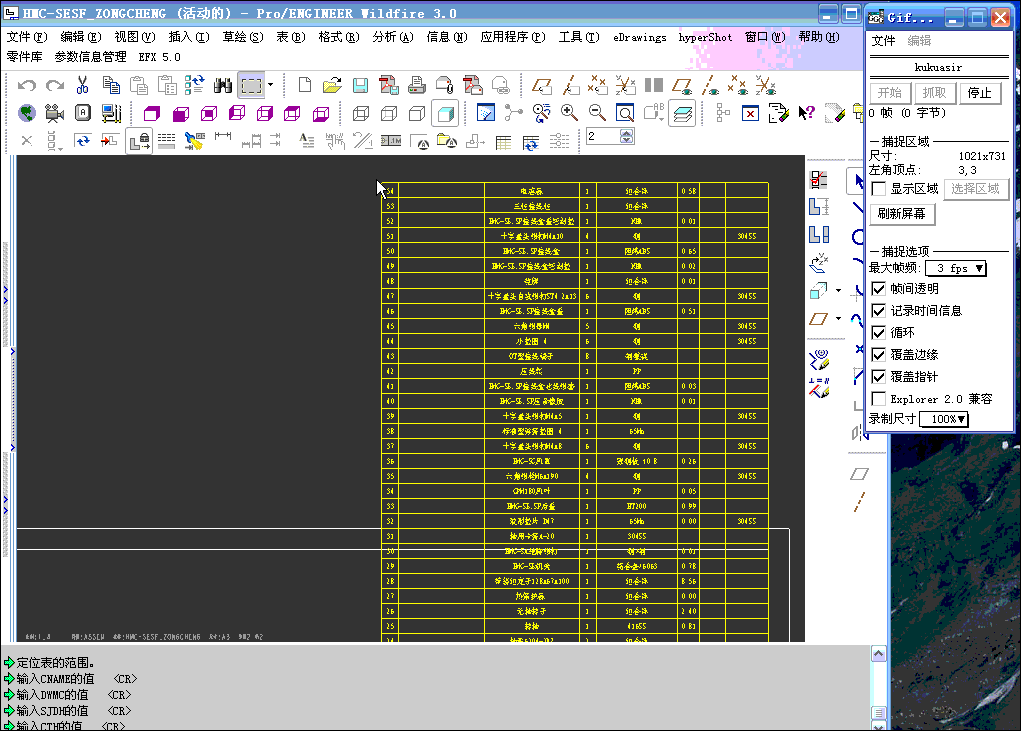Open the 最大帧频 3 fps dropdown

956,268
